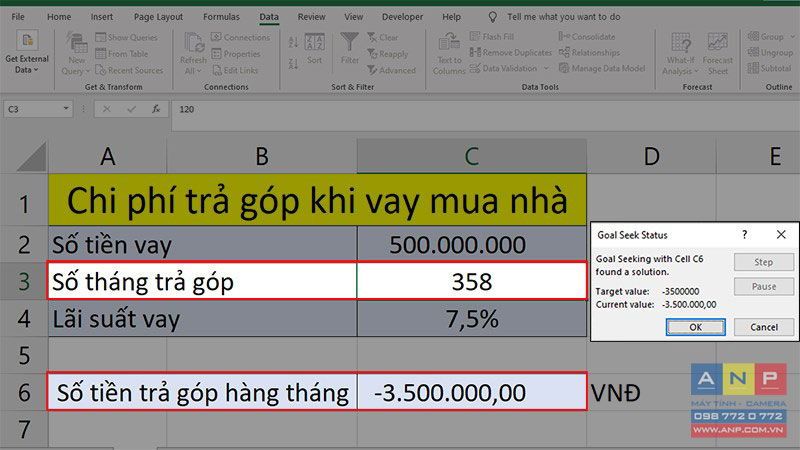Expand Data Validation dropdown arrow
Image resolution: width=800 pixels, height=450 pixels.
point(546,68)
